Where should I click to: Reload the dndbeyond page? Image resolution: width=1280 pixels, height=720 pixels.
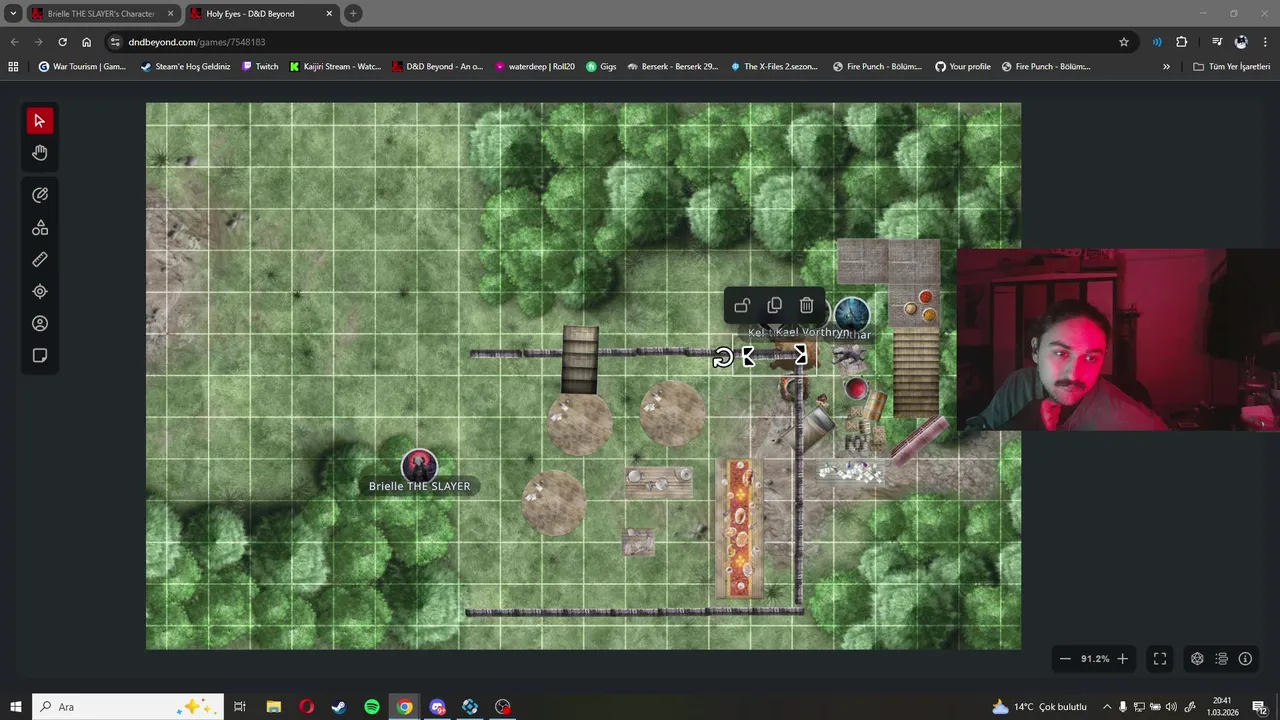(62, 42)
